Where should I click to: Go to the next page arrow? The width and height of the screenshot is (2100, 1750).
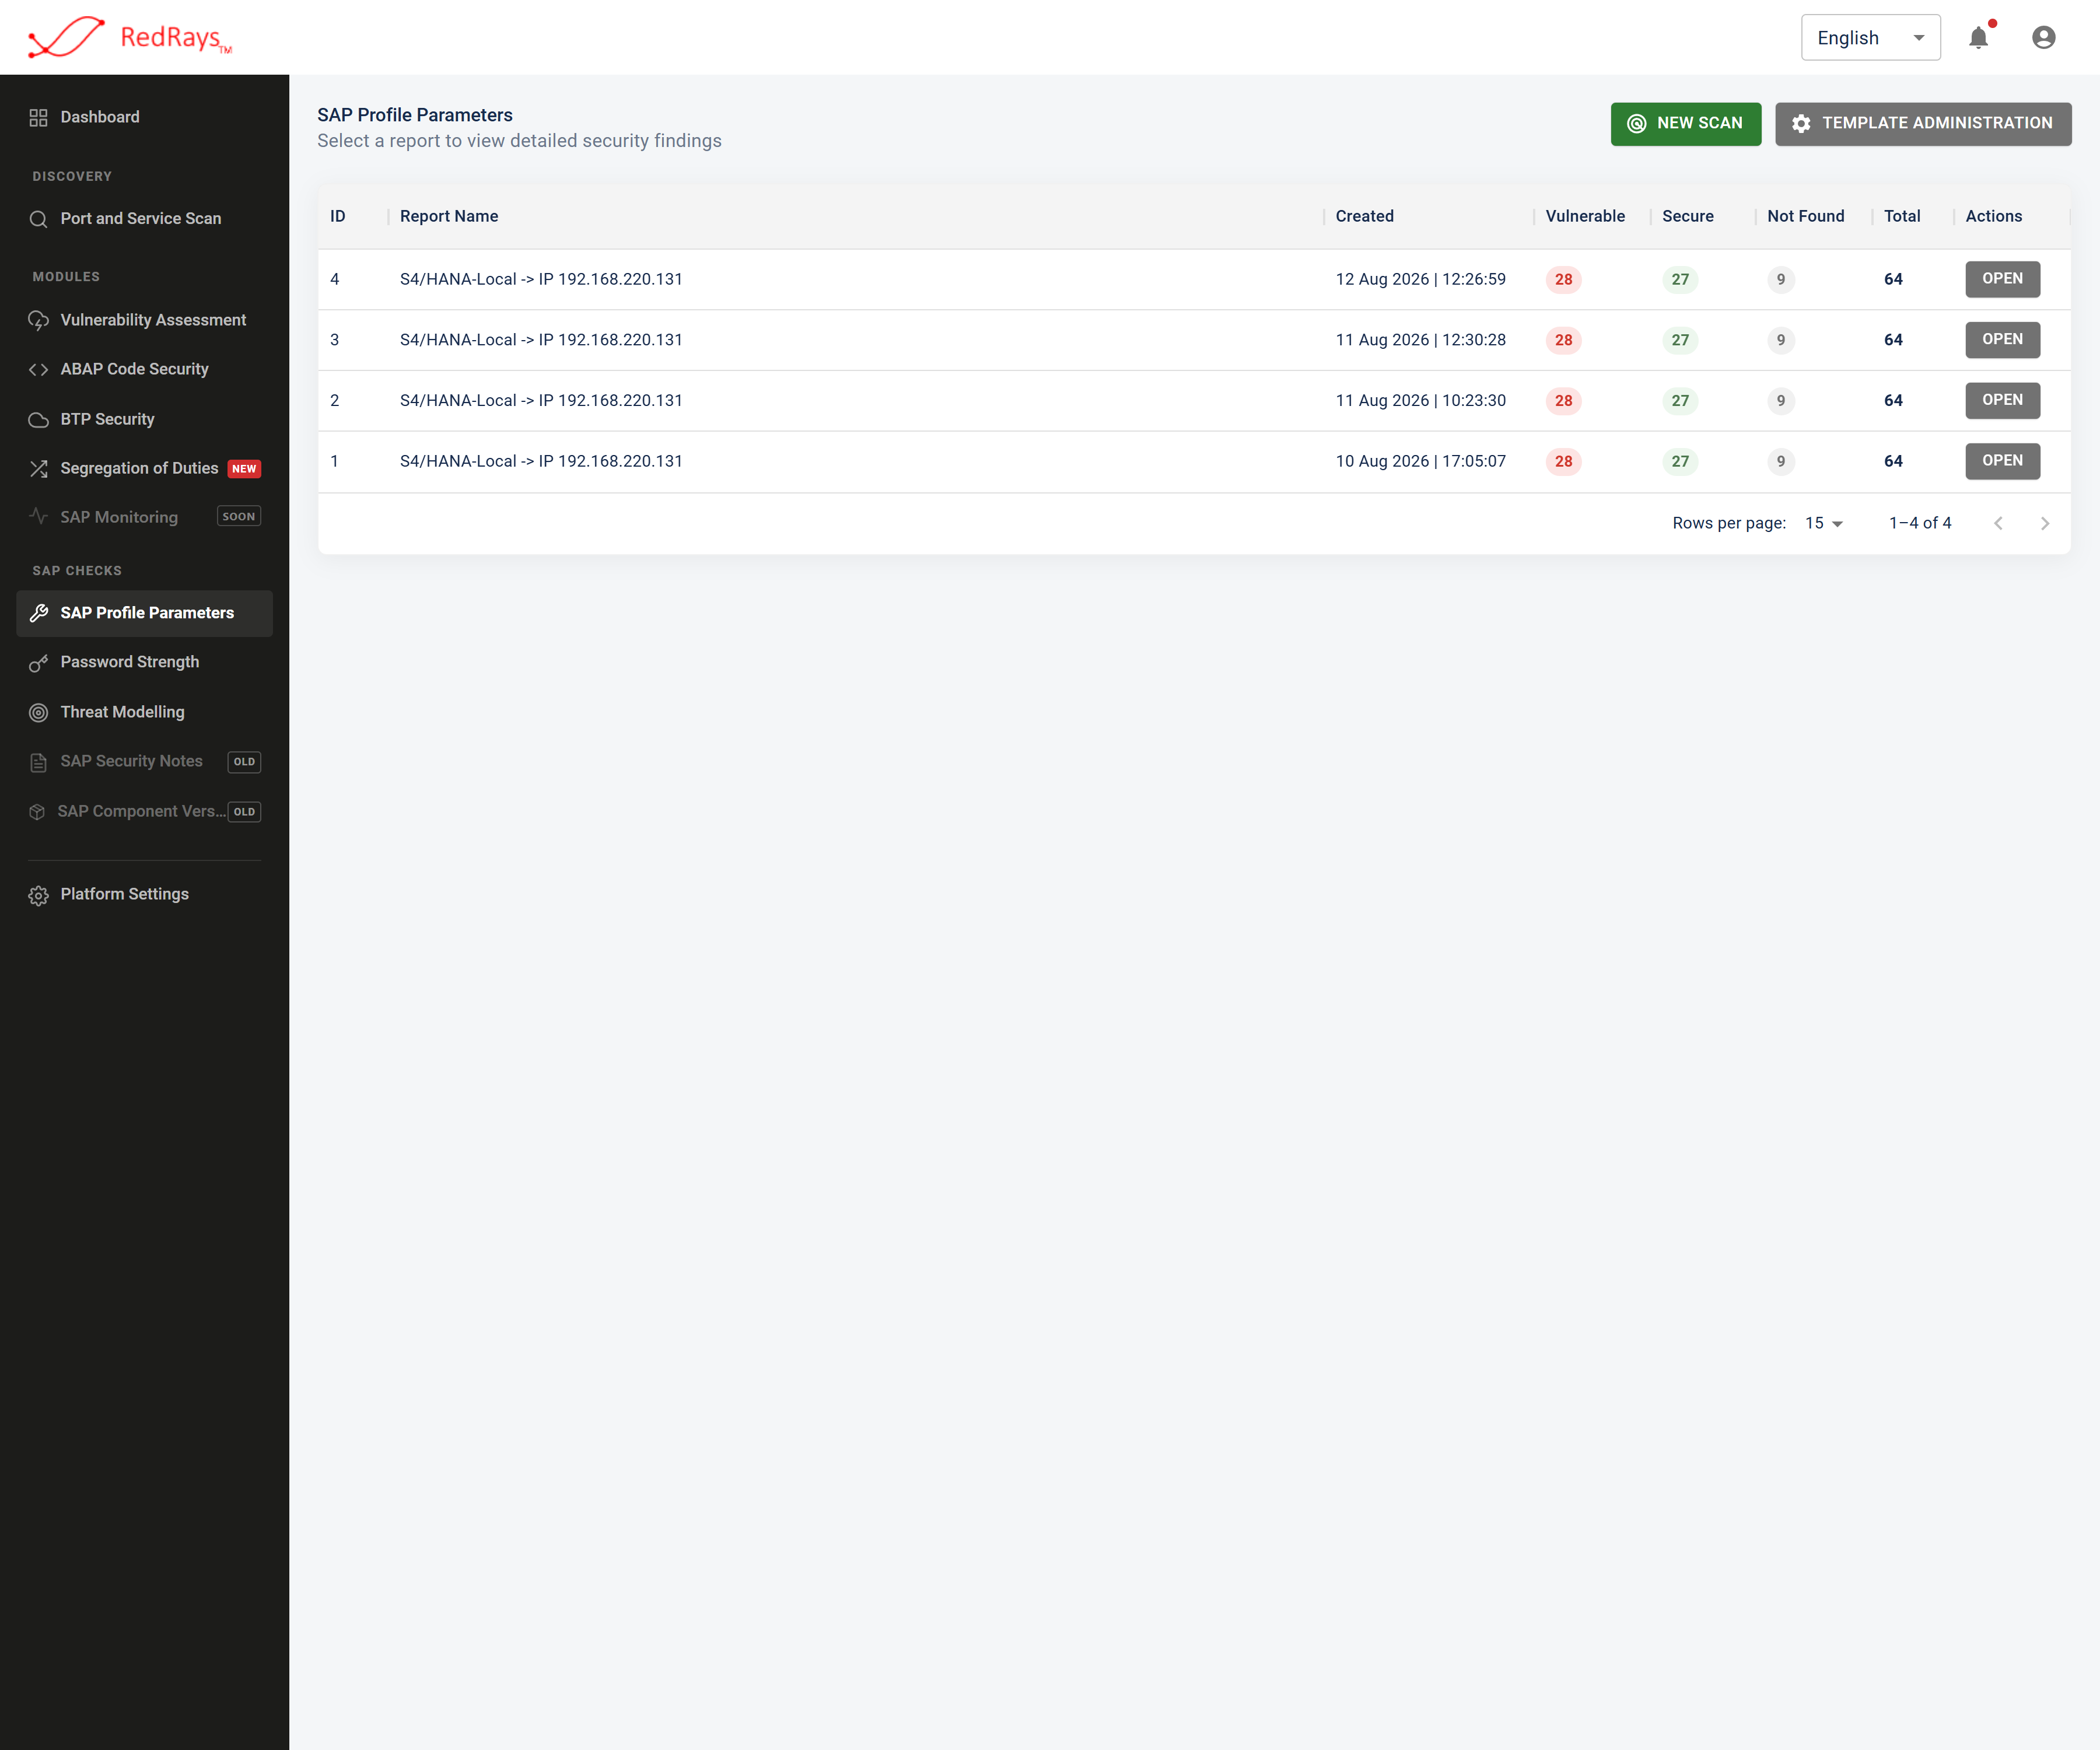[x=2044, y=523]
